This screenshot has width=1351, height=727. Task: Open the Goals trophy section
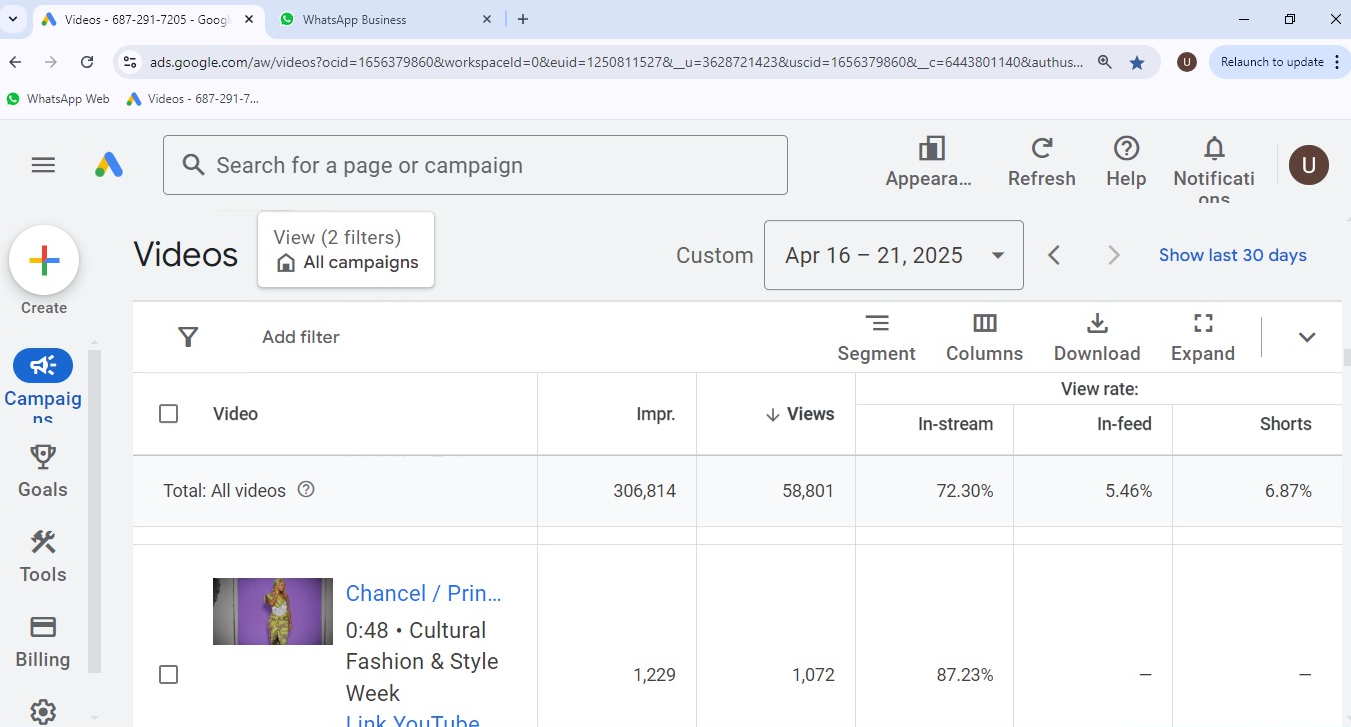click(43, 471)
